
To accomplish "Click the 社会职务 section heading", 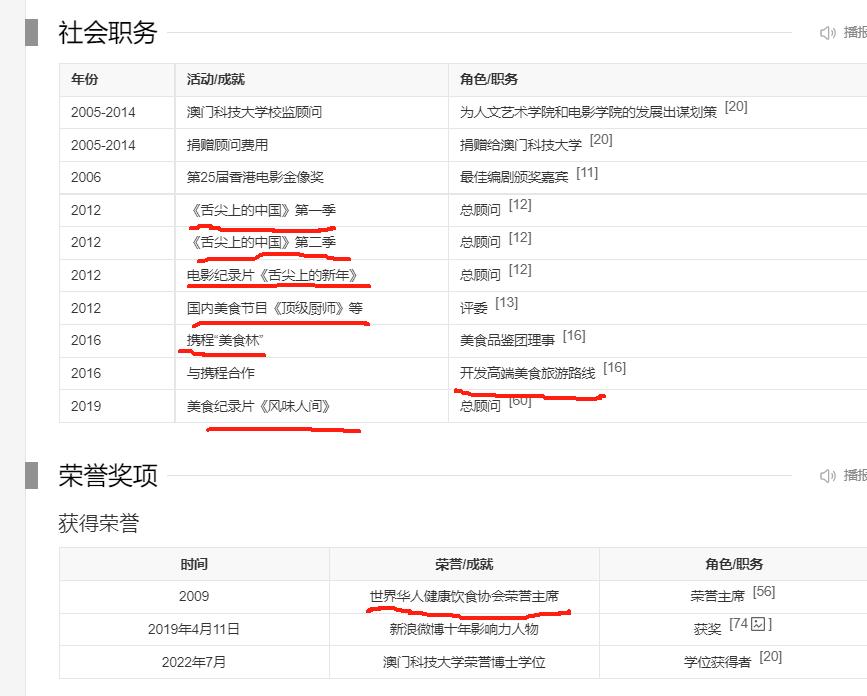I will click(x=108, y=33).
